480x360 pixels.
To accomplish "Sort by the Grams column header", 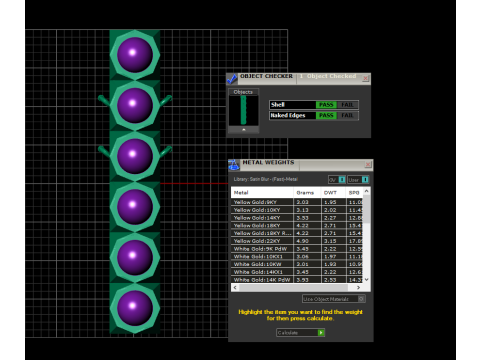I will (307, 193).
